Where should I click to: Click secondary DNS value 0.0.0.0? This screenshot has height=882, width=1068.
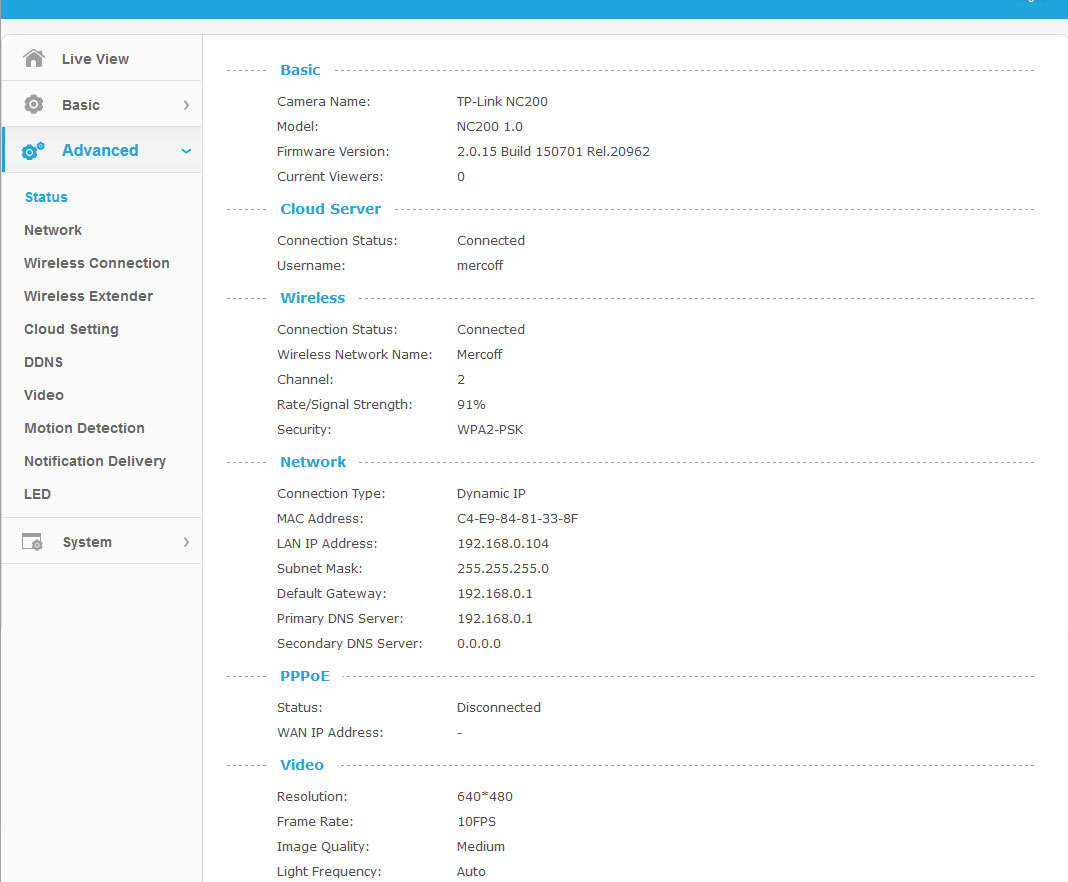tap(479, 644)
